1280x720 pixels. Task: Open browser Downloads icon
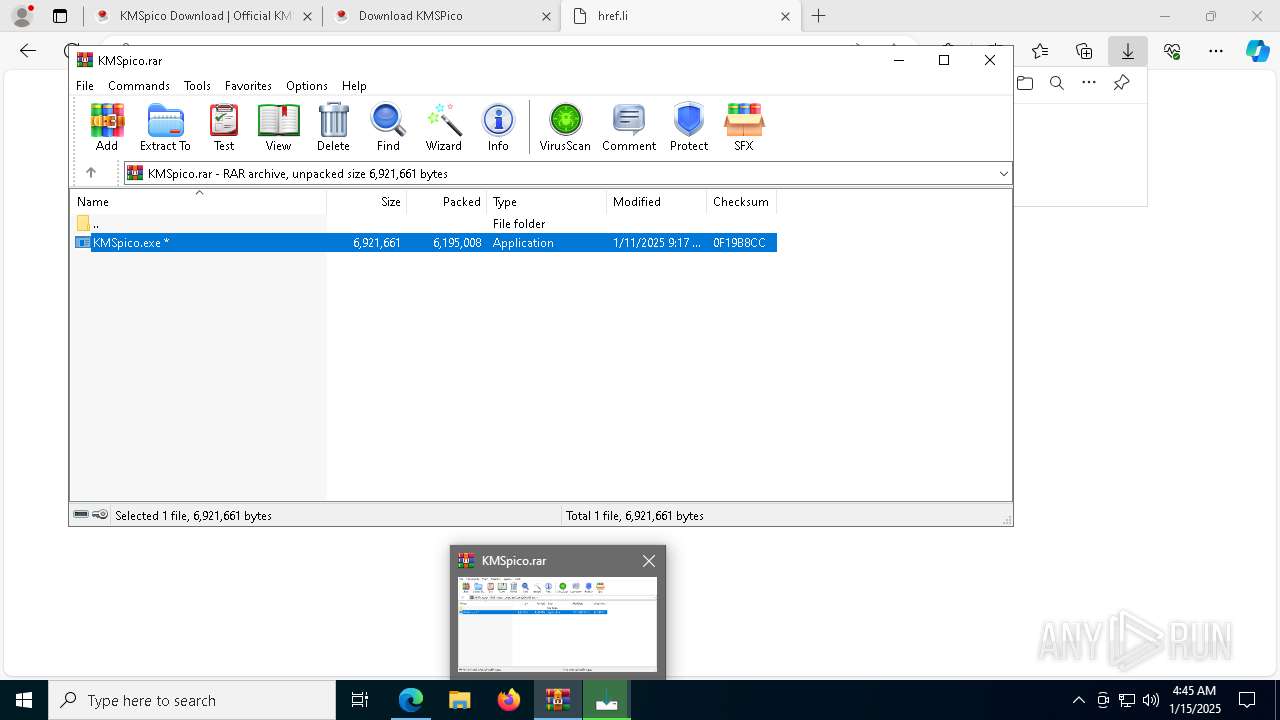[x=1128, y=51]
